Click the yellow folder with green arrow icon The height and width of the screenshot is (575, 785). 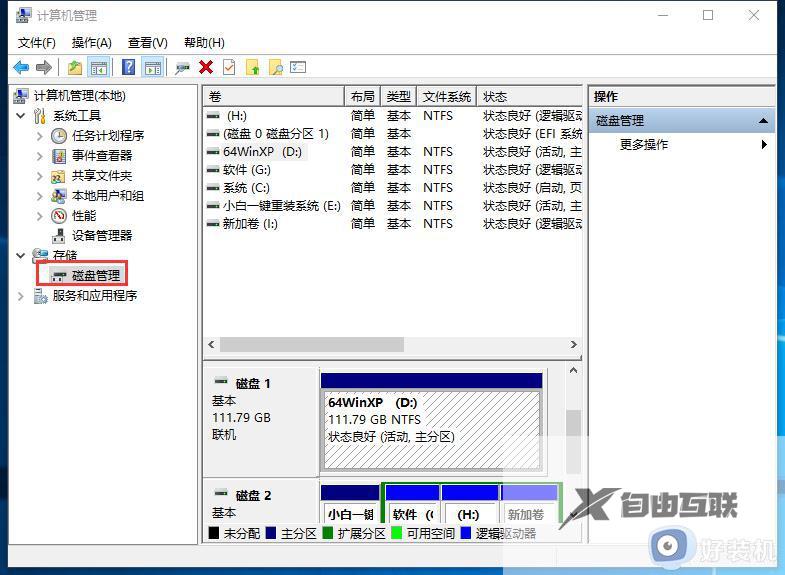pos(253,67)
